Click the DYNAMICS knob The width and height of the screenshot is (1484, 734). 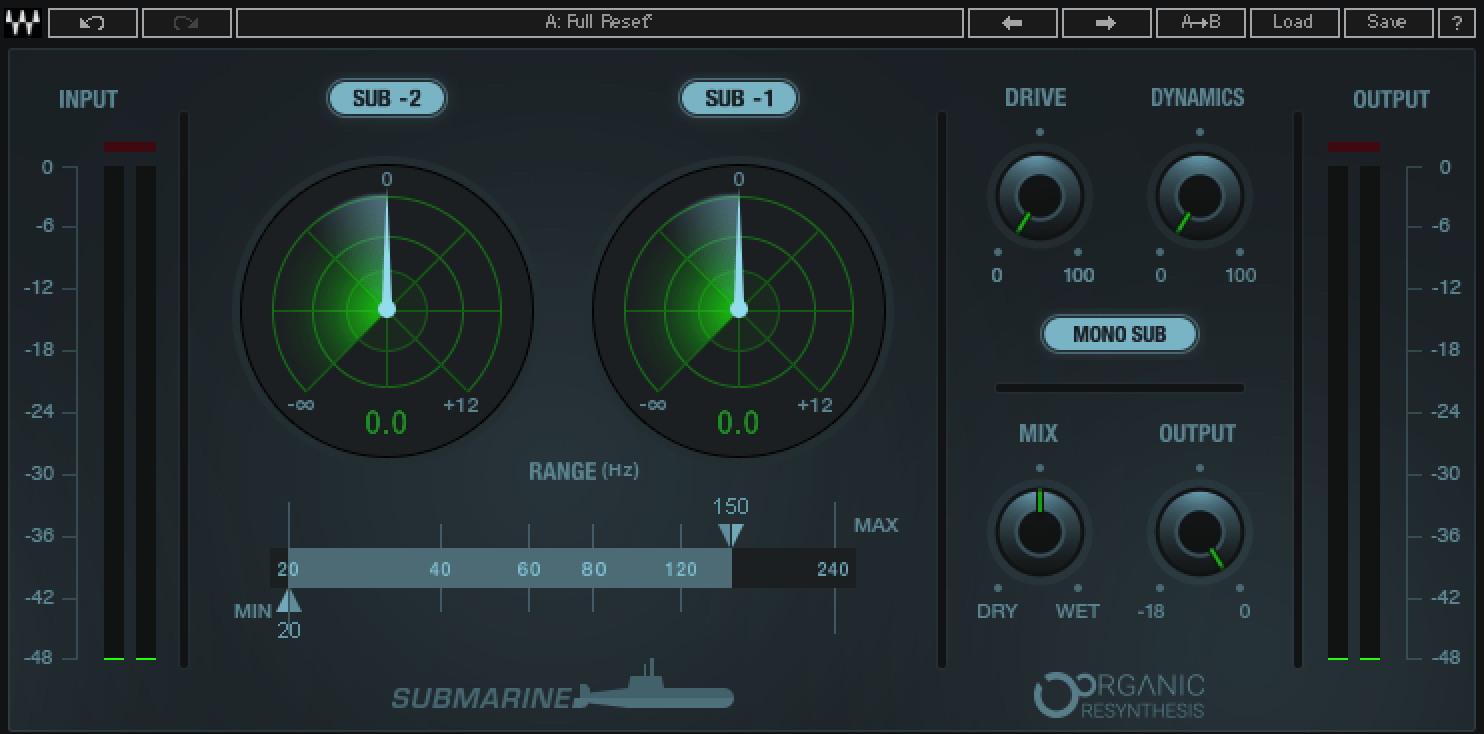(1200, 196)
